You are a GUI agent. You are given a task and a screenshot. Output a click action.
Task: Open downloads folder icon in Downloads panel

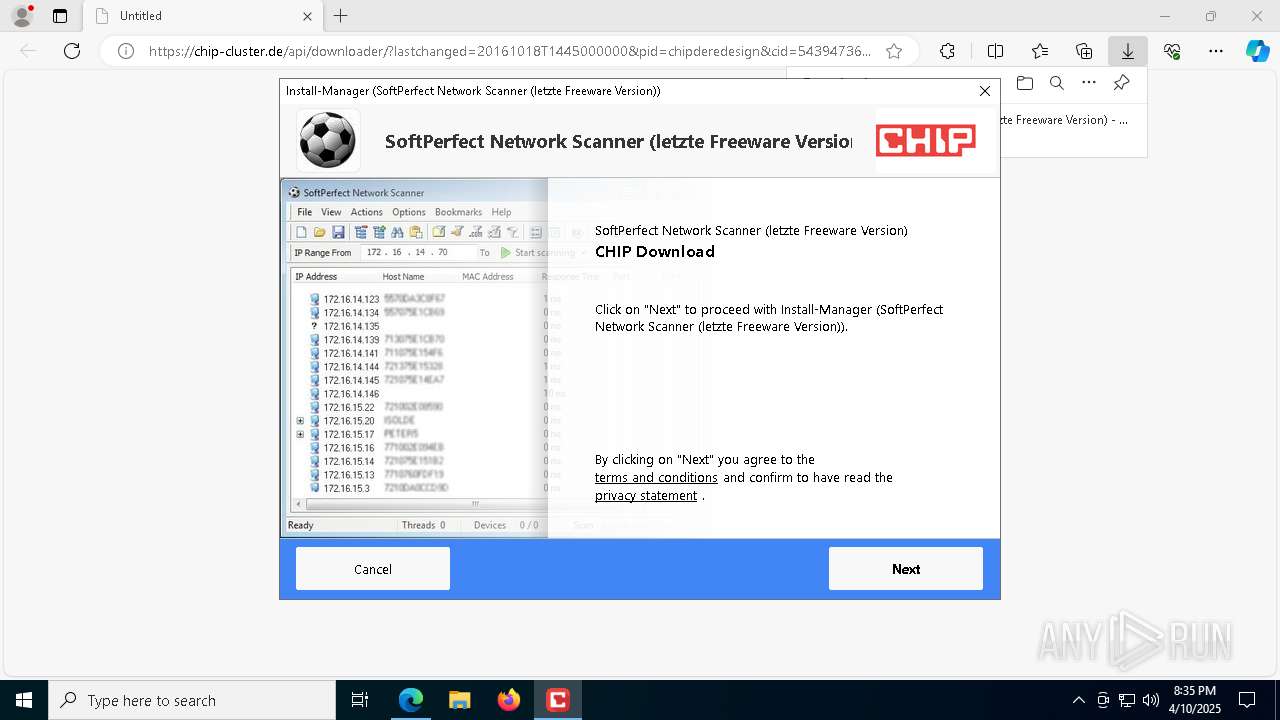click(x=1024, y=83)
